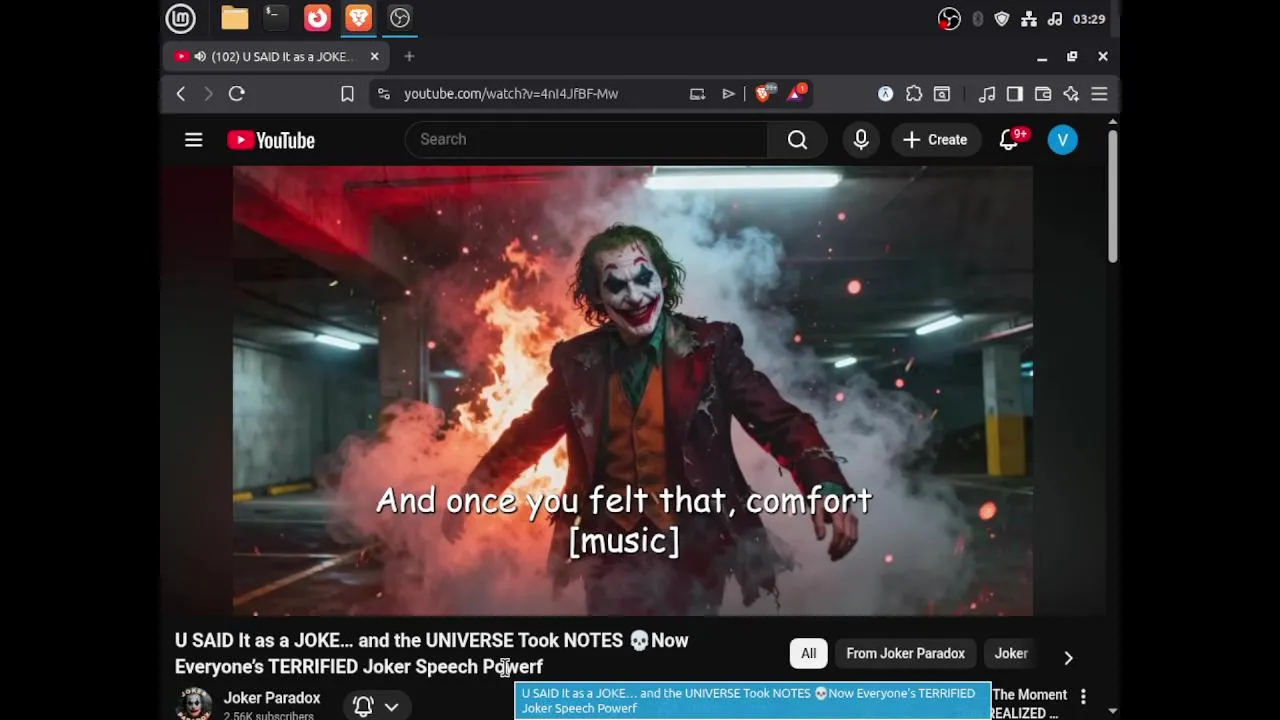Open the blue circular extension icon
Screen dimensions: 1280x720
[885, 94]
